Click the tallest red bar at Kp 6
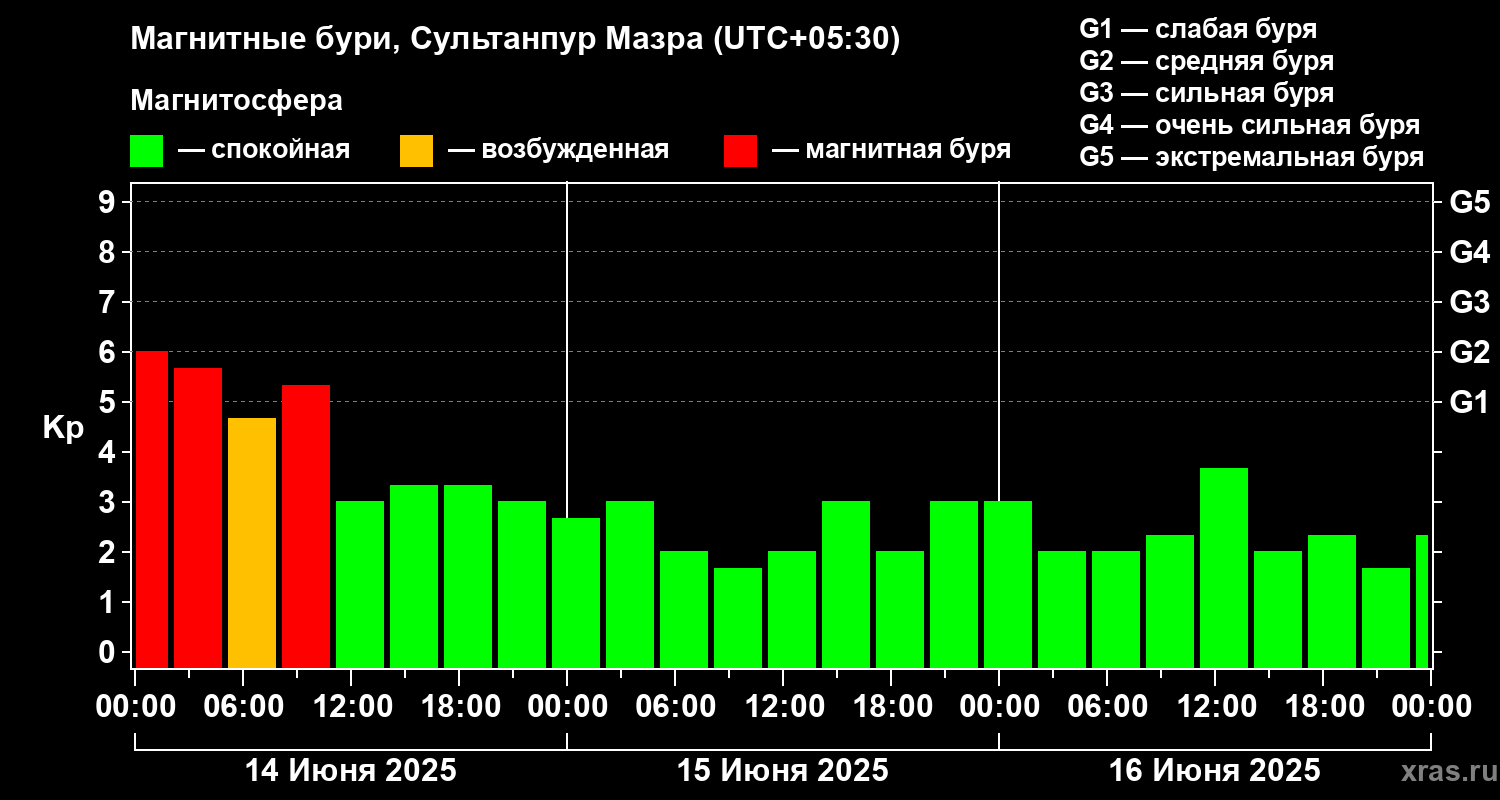Viewport: 1500px width, 800px height. pos(151,510)
